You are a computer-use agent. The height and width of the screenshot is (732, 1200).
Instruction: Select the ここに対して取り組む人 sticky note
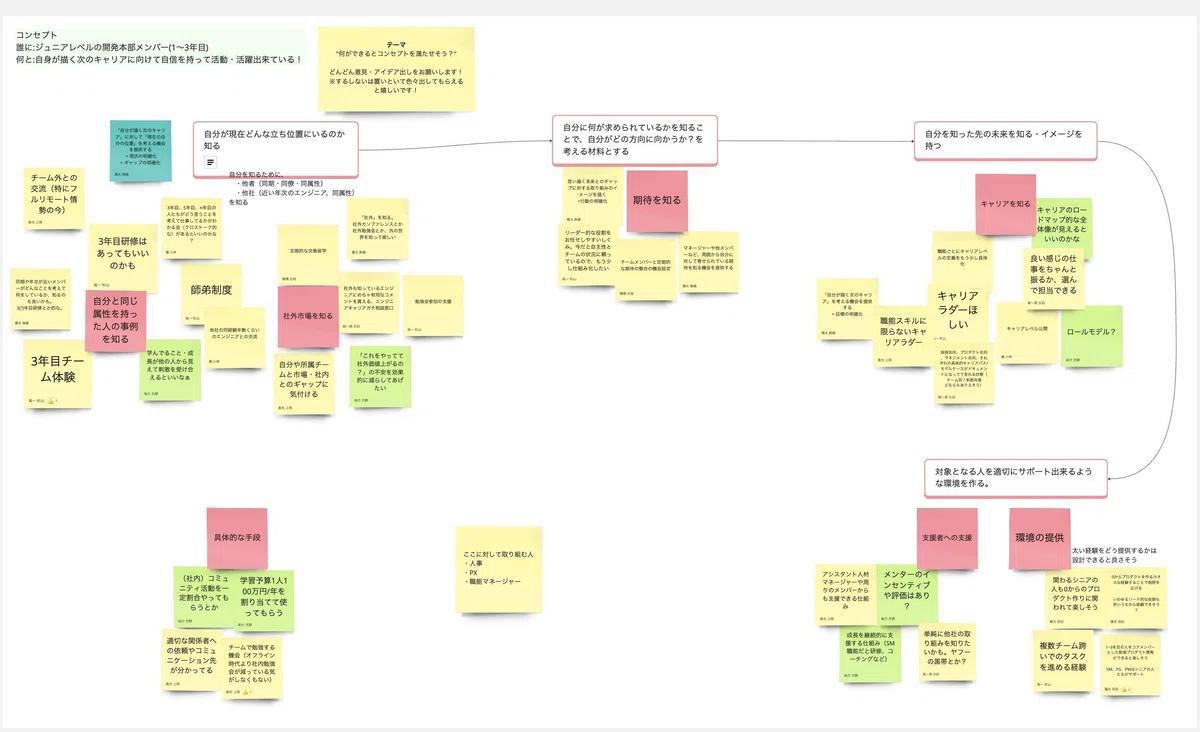pos(499,569)
